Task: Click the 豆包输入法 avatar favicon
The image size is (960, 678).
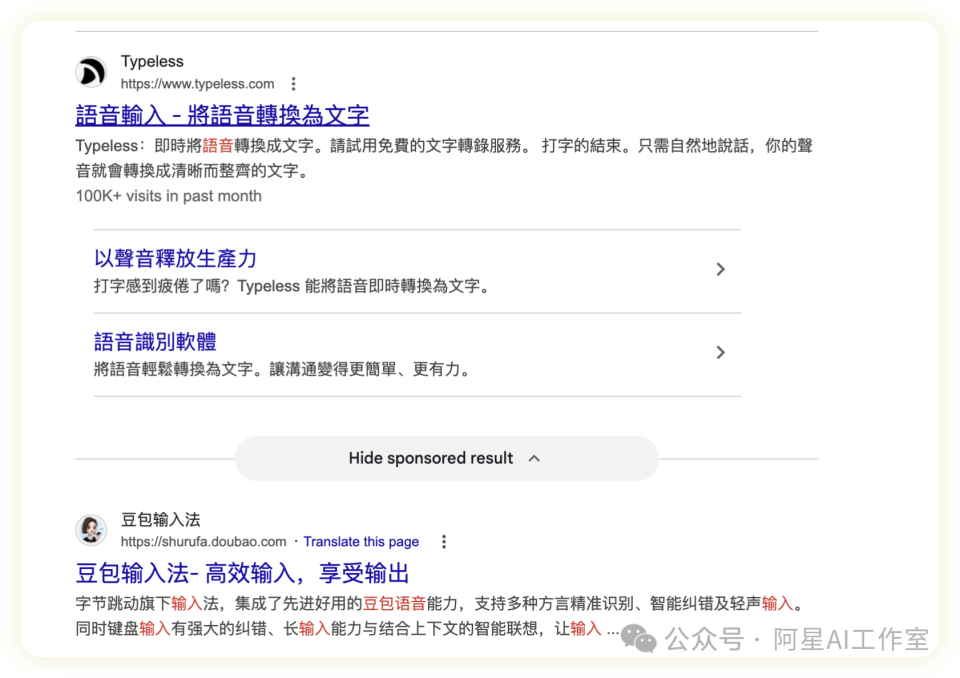Action: click(x=91, y=530)
